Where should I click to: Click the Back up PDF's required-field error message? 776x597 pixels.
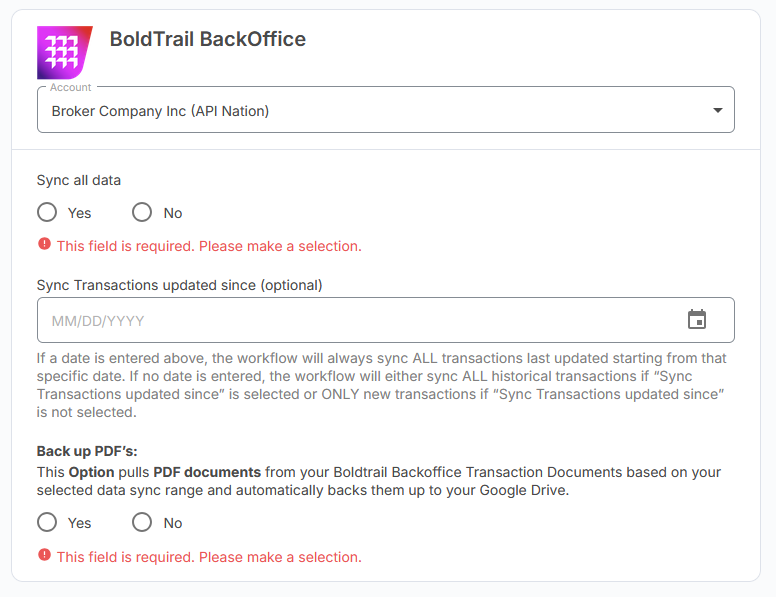(x=209, y=557)
